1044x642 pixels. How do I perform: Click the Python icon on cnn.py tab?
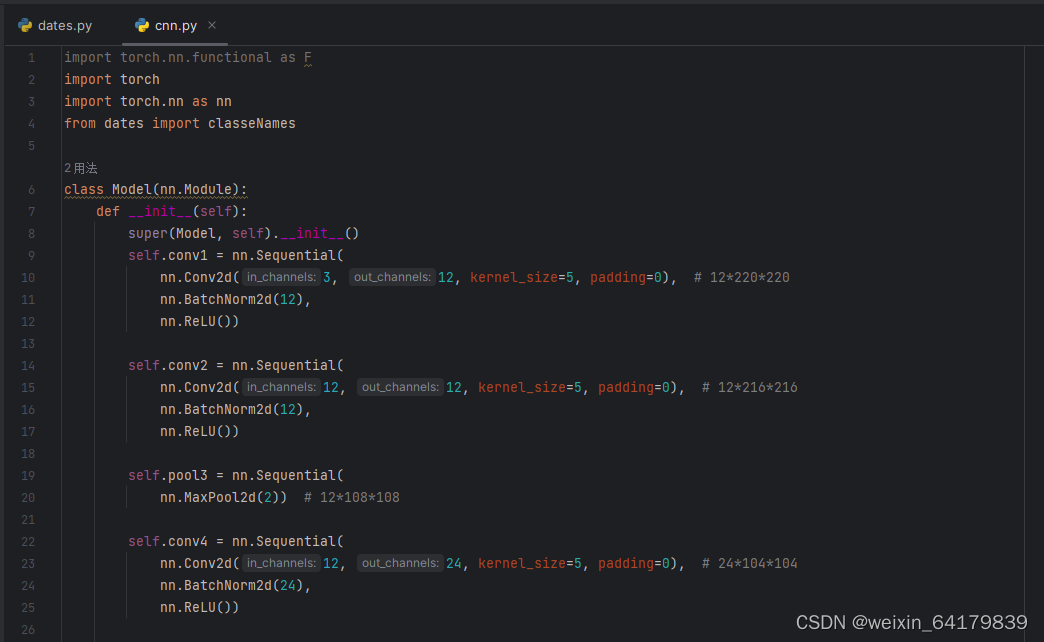(x=142, y=25)
